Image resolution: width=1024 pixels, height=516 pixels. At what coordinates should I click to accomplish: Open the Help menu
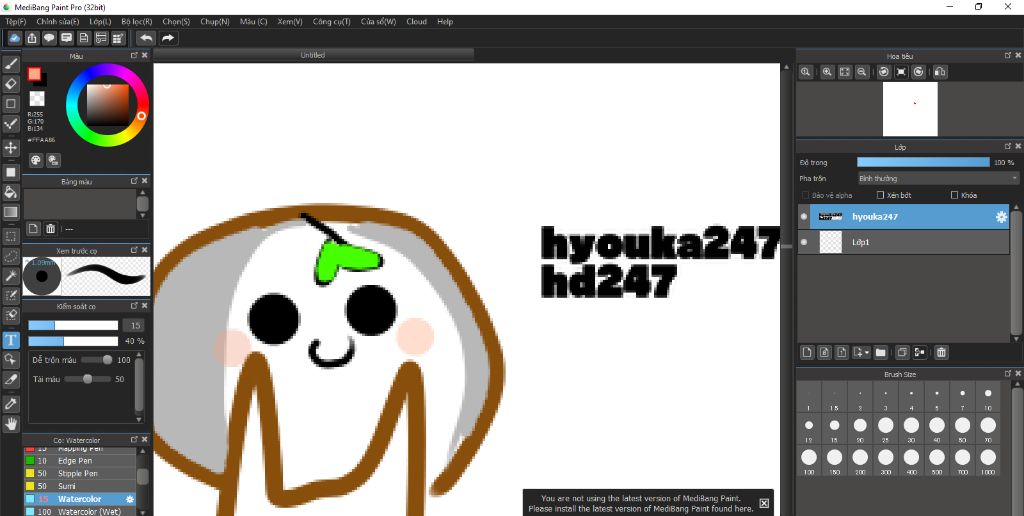click(445, 22)
